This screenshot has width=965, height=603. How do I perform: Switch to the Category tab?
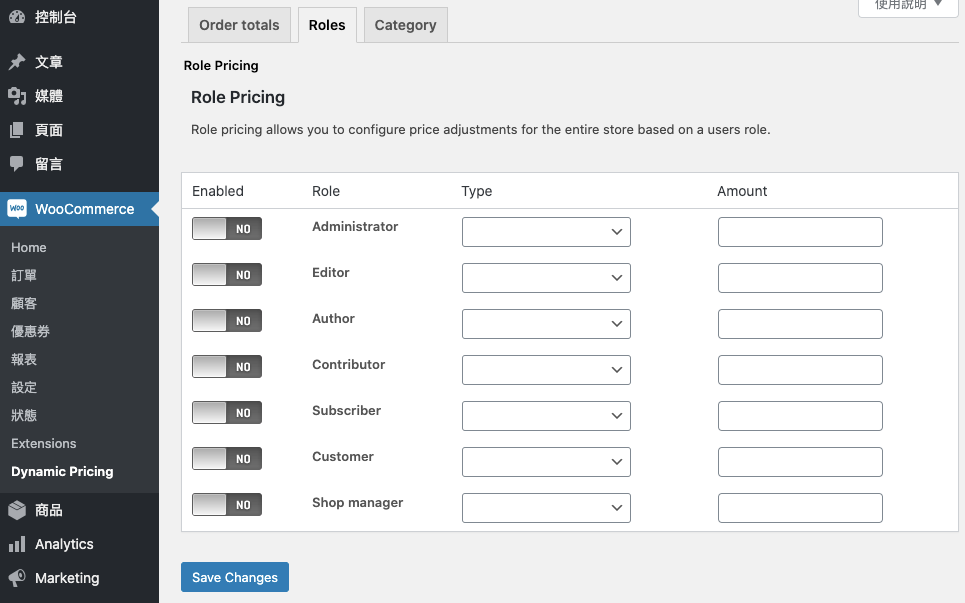pos(405,25)
